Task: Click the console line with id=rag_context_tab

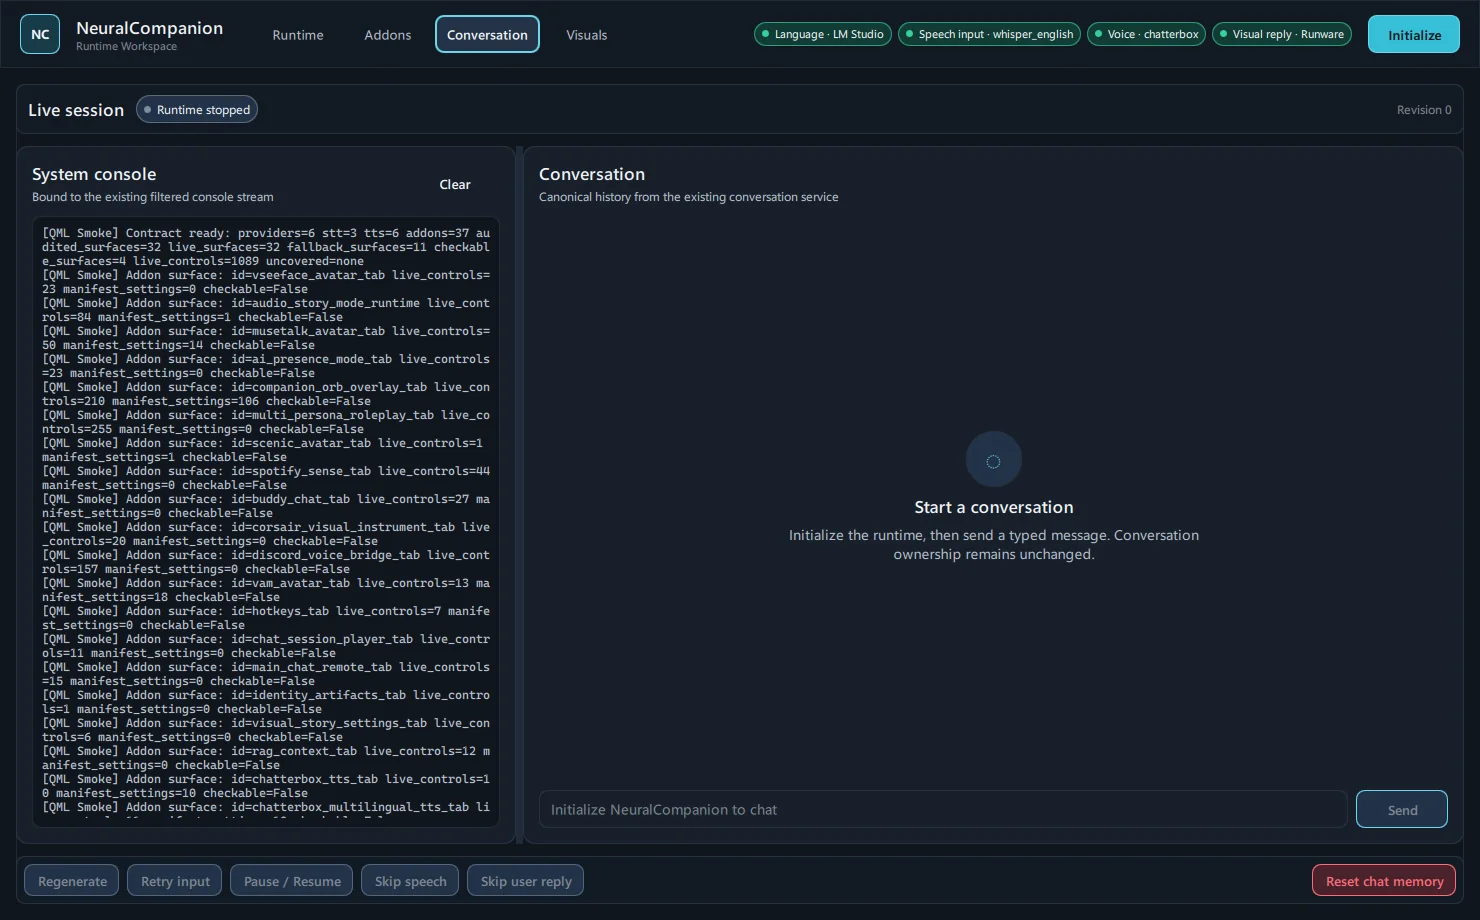Action: point(266,758)
